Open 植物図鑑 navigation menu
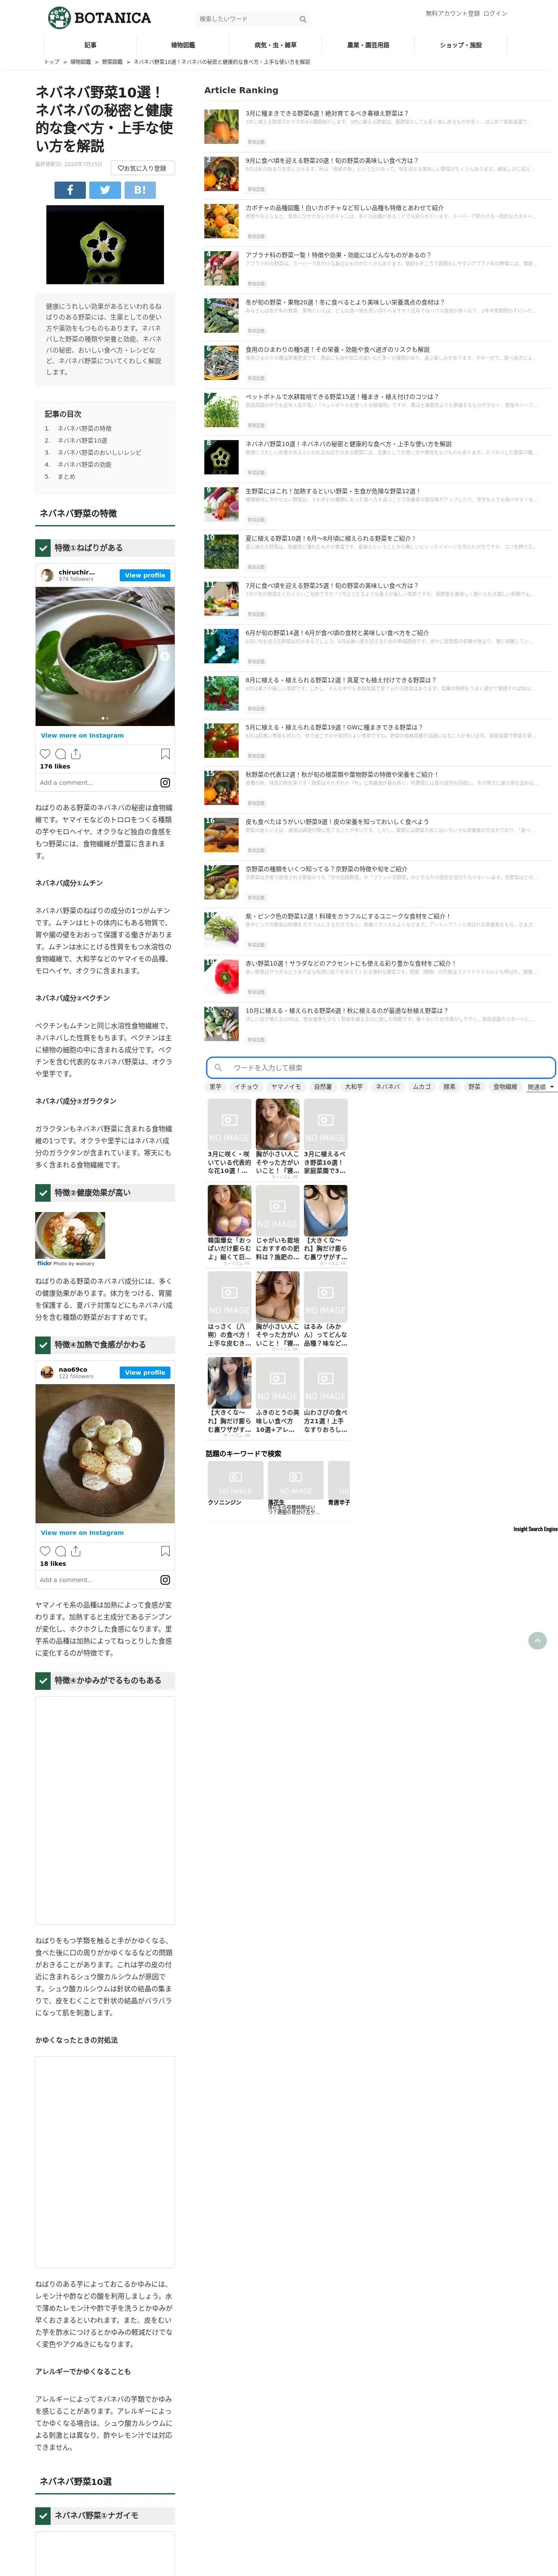Image resolution: width=558 pixels, height=2576 pixels. 183,45
